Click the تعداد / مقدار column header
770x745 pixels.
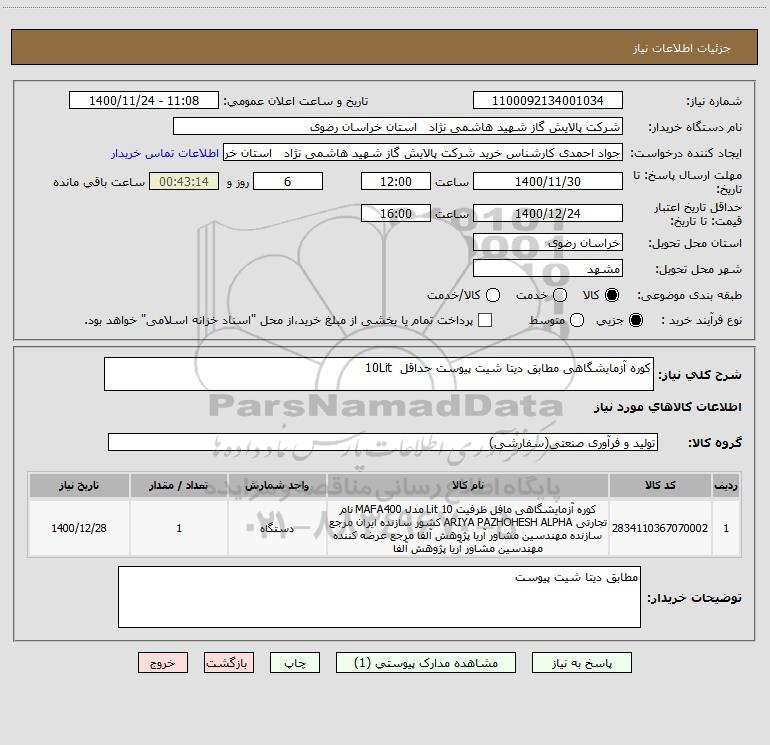pyautogui.click(x=179, y=485)
